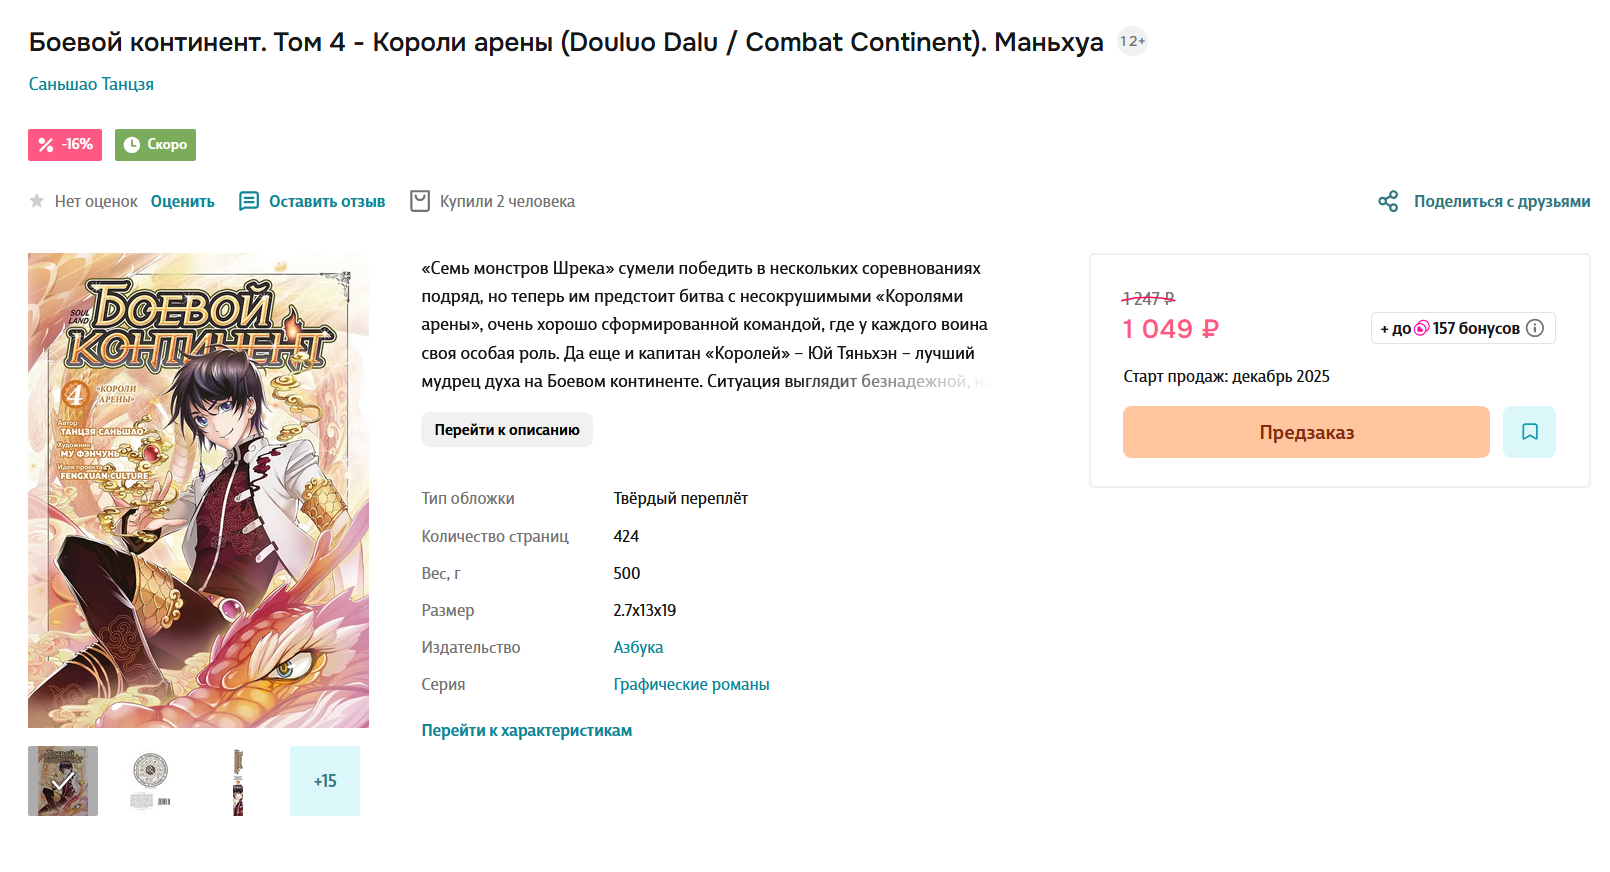Click the review comment icon

pyautogui.click(x=249, y=201)
